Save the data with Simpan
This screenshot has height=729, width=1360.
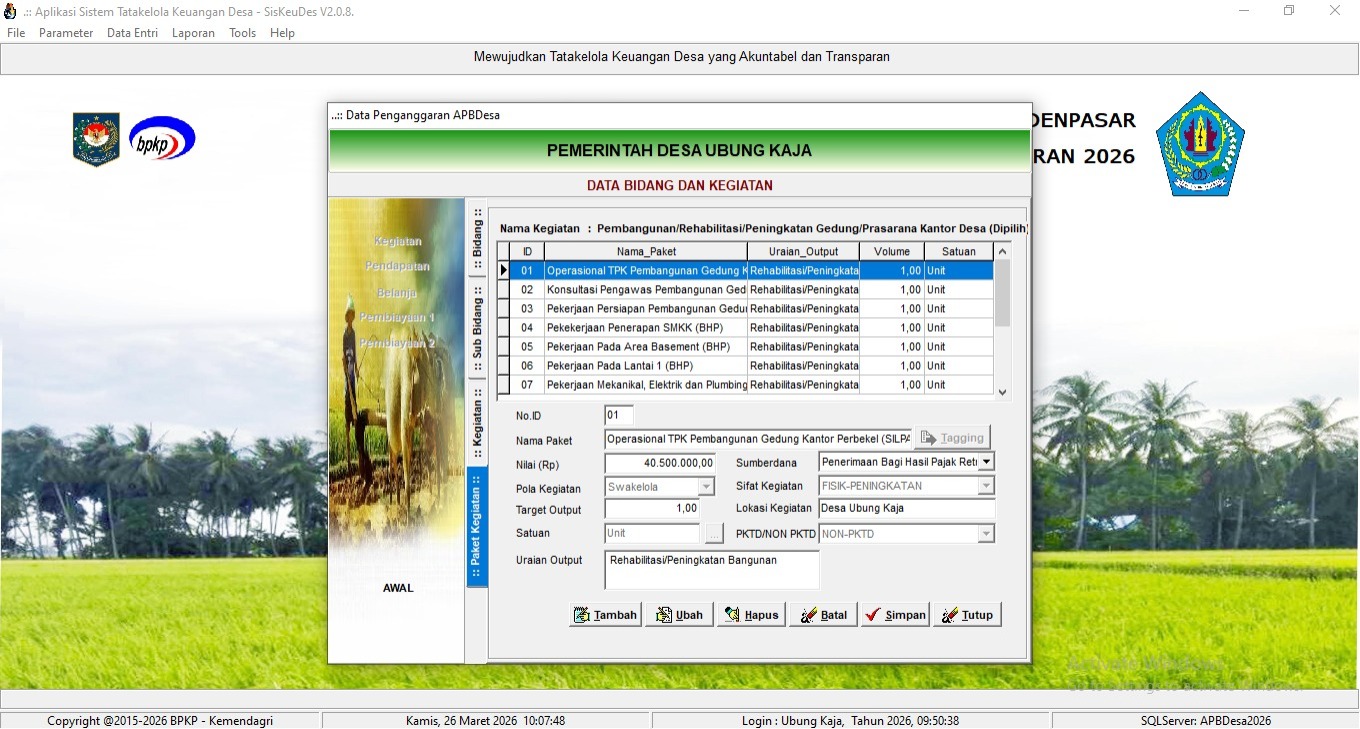pyautogui.click(x=895, y=615)
